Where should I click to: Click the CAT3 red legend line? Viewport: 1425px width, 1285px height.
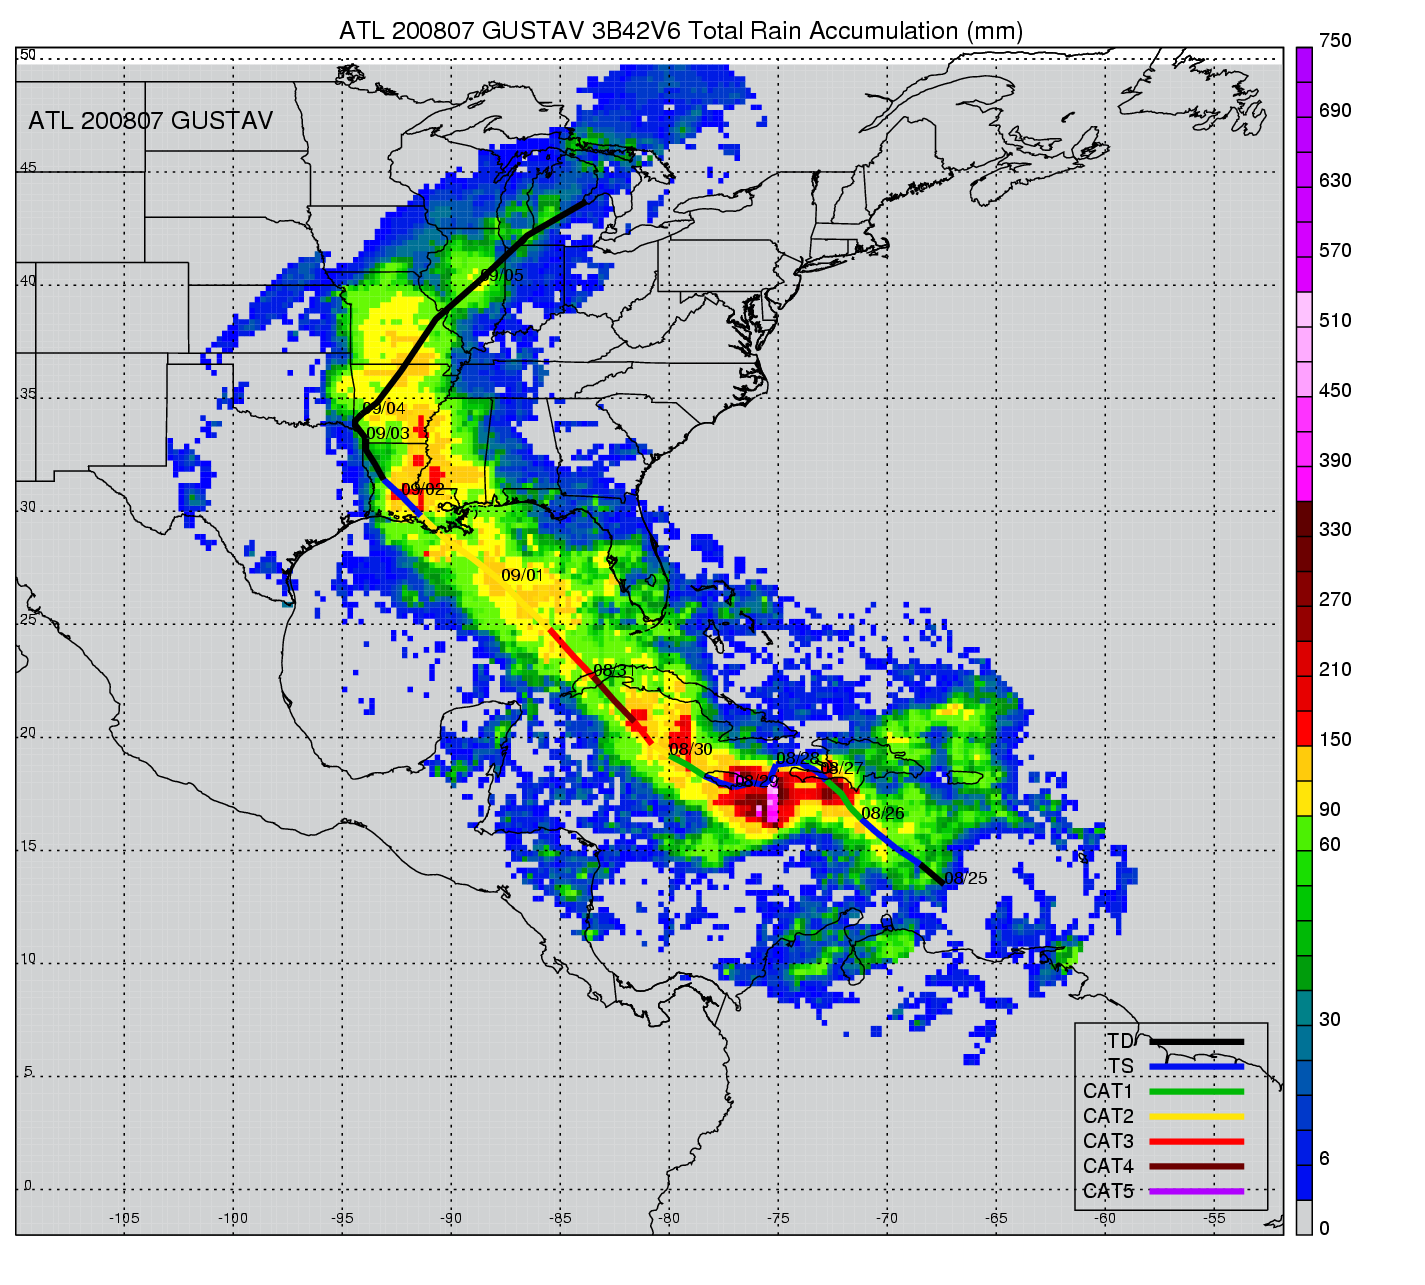coord(1196,1141)
